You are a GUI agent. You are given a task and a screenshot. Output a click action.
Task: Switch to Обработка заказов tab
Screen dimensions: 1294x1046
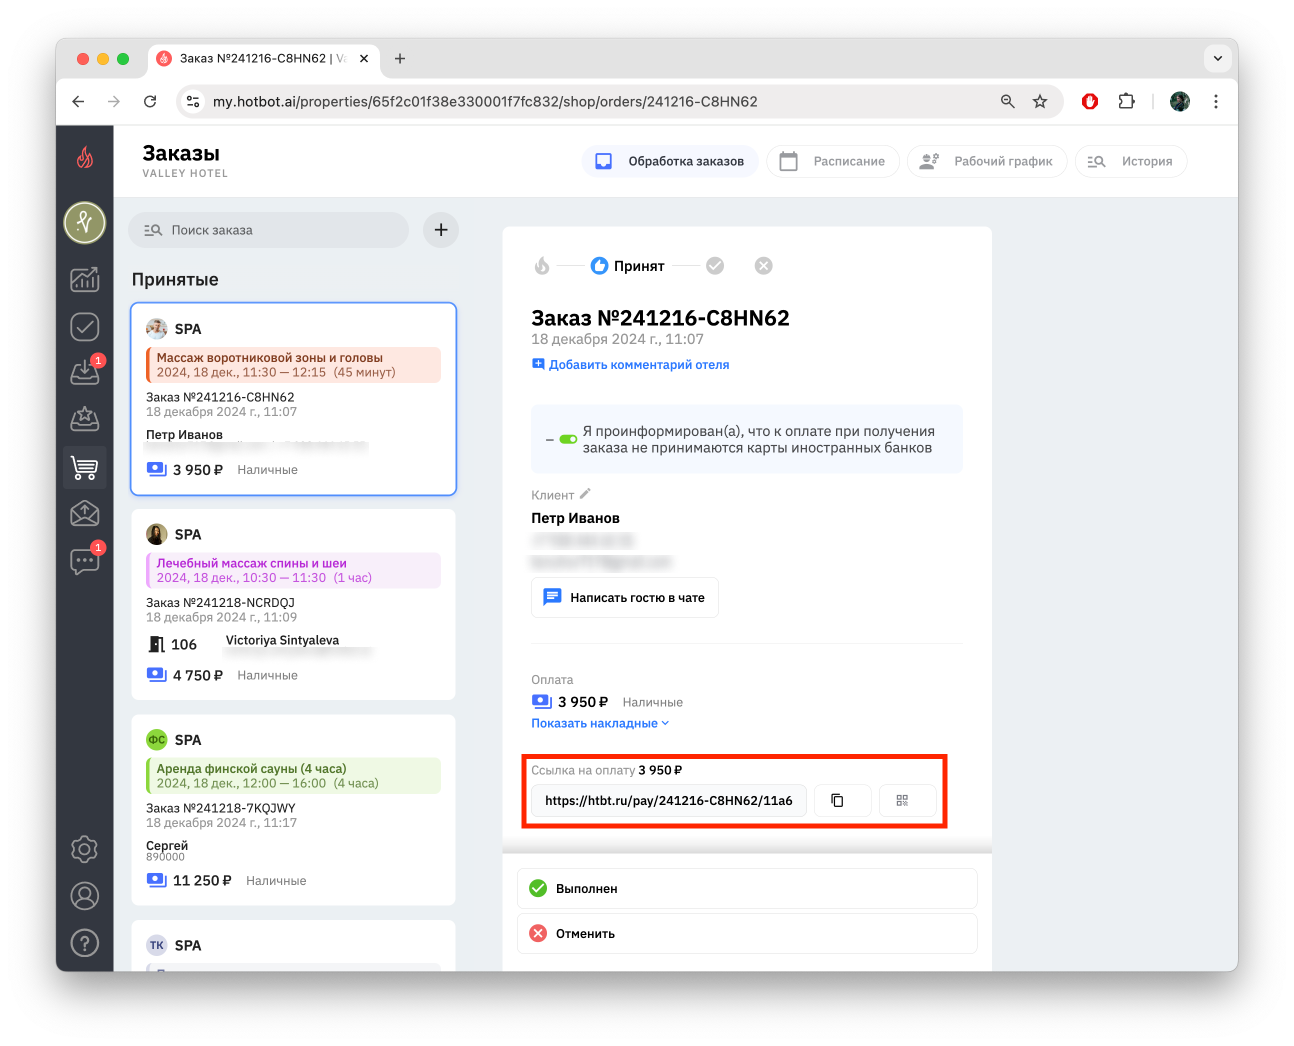point(670,161)
